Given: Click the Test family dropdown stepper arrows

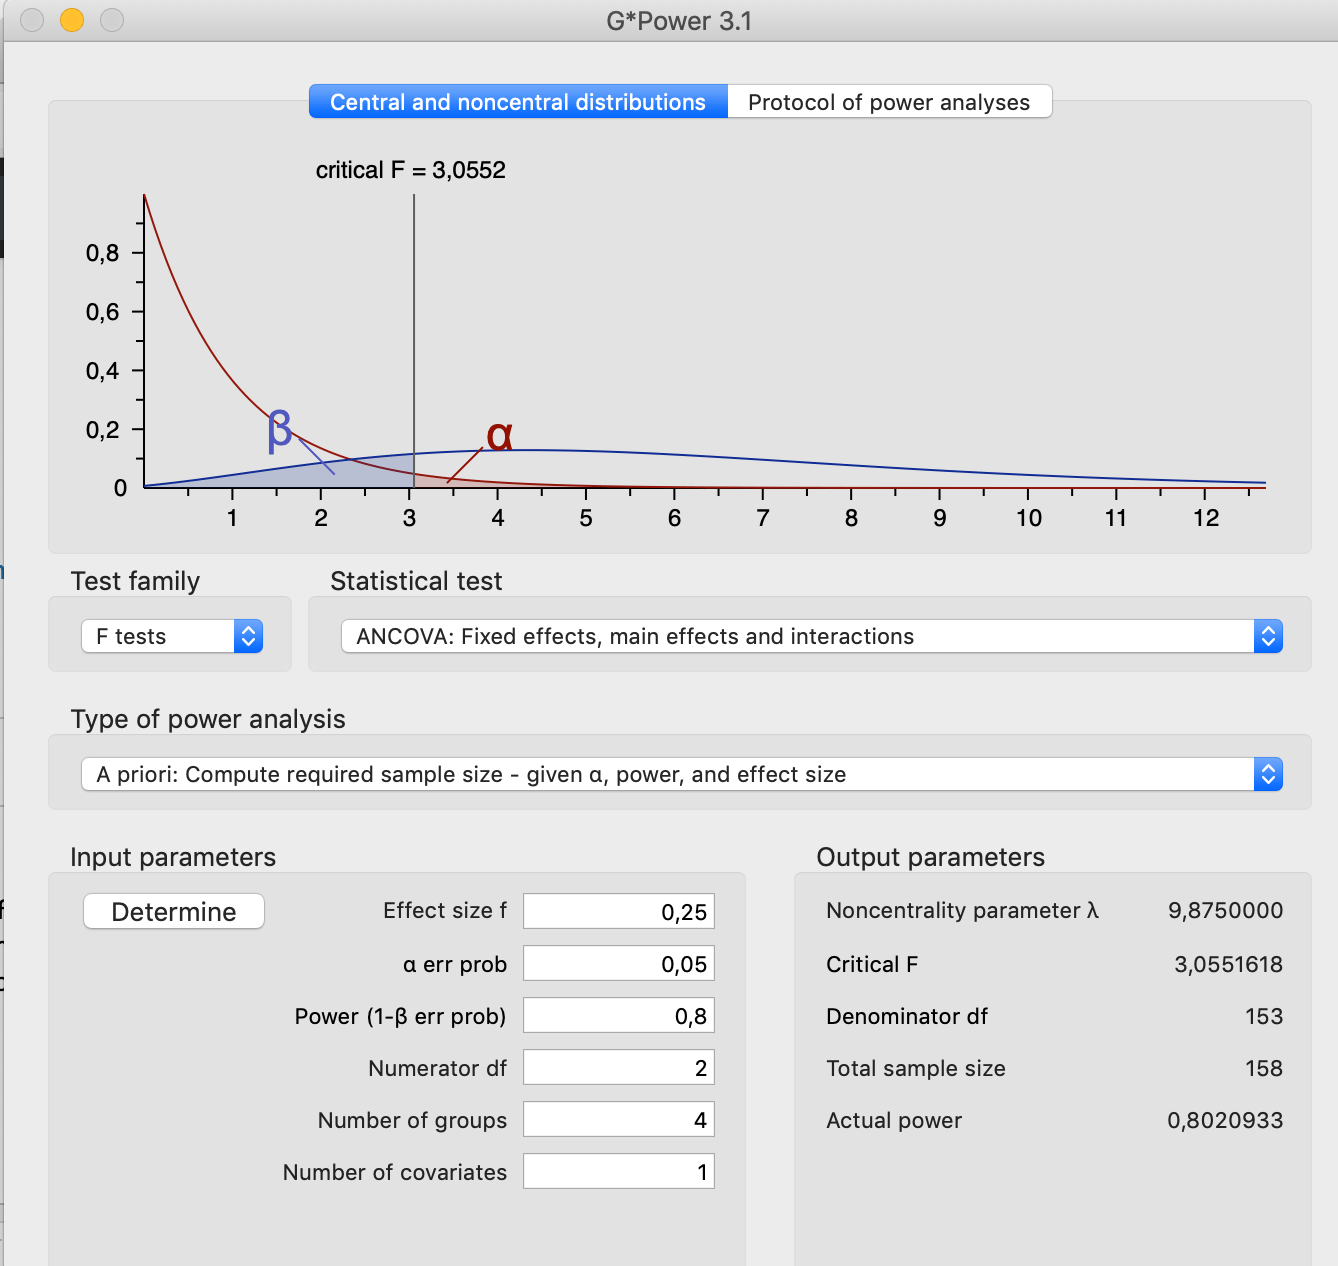Looking at the screenshot, I should 248,636.
